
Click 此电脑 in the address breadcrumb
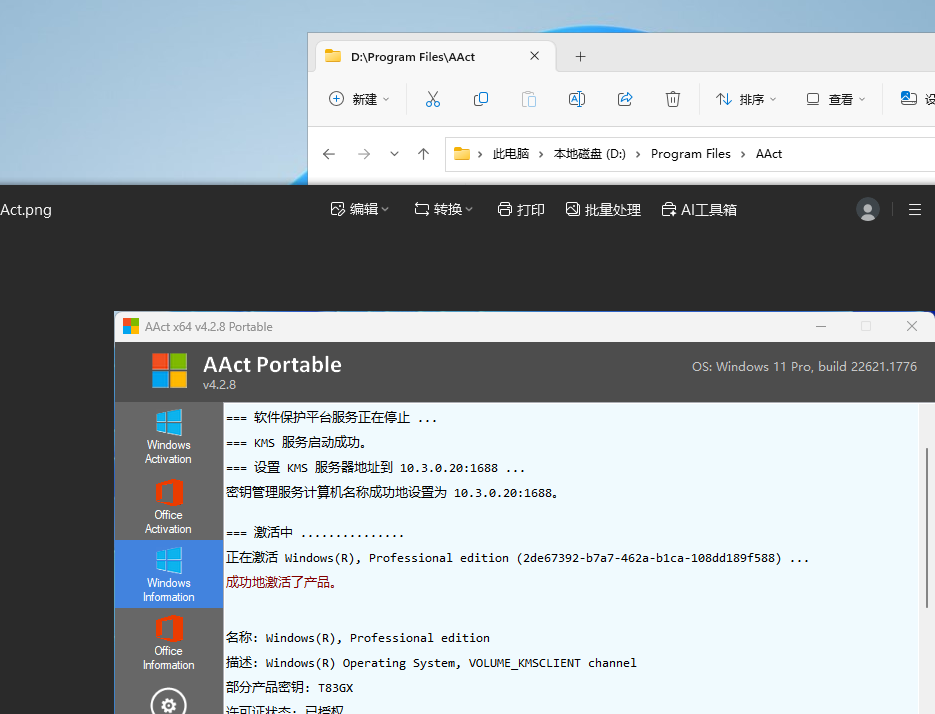[511, 154]
